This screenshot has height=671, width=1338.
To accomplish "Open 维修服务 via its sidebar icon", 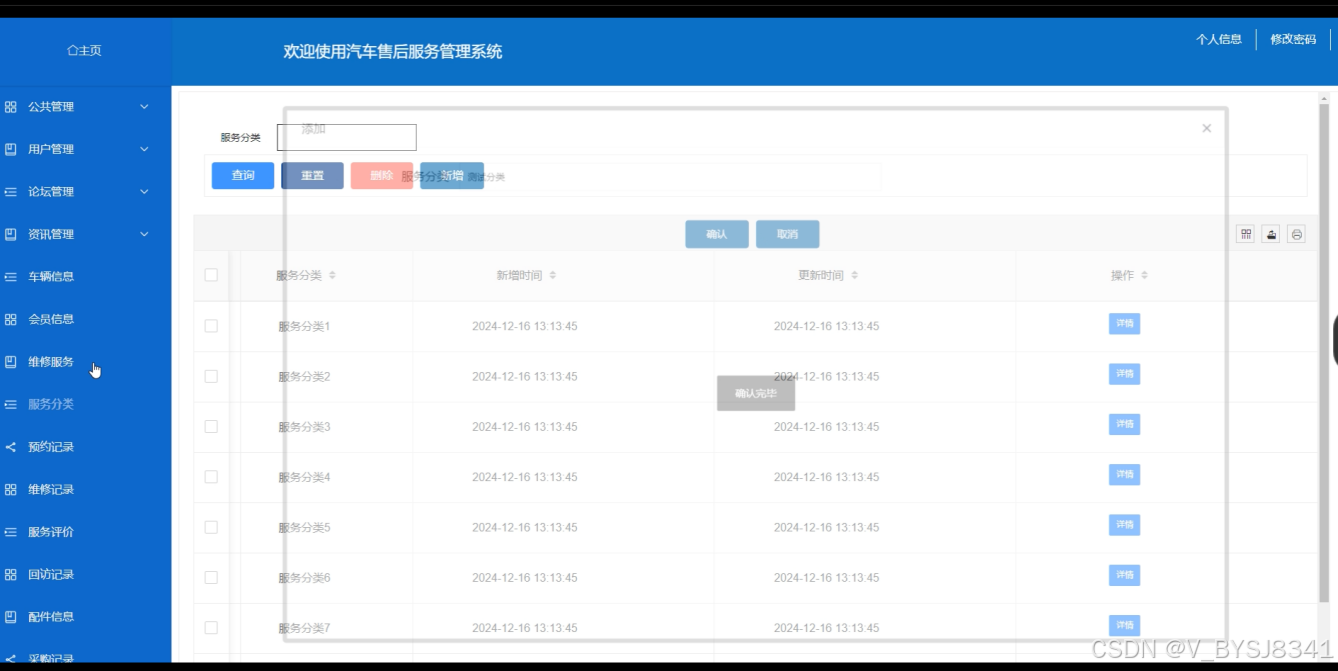I will [11, 362].
